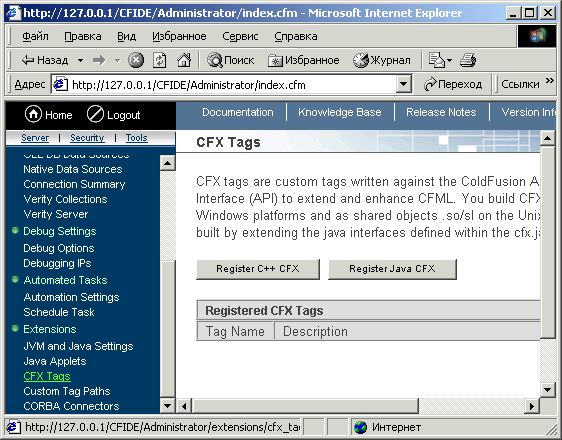562x440 pixels.
Task: Collapse the Automated Tasks section bullet
Action: point(15,279)
